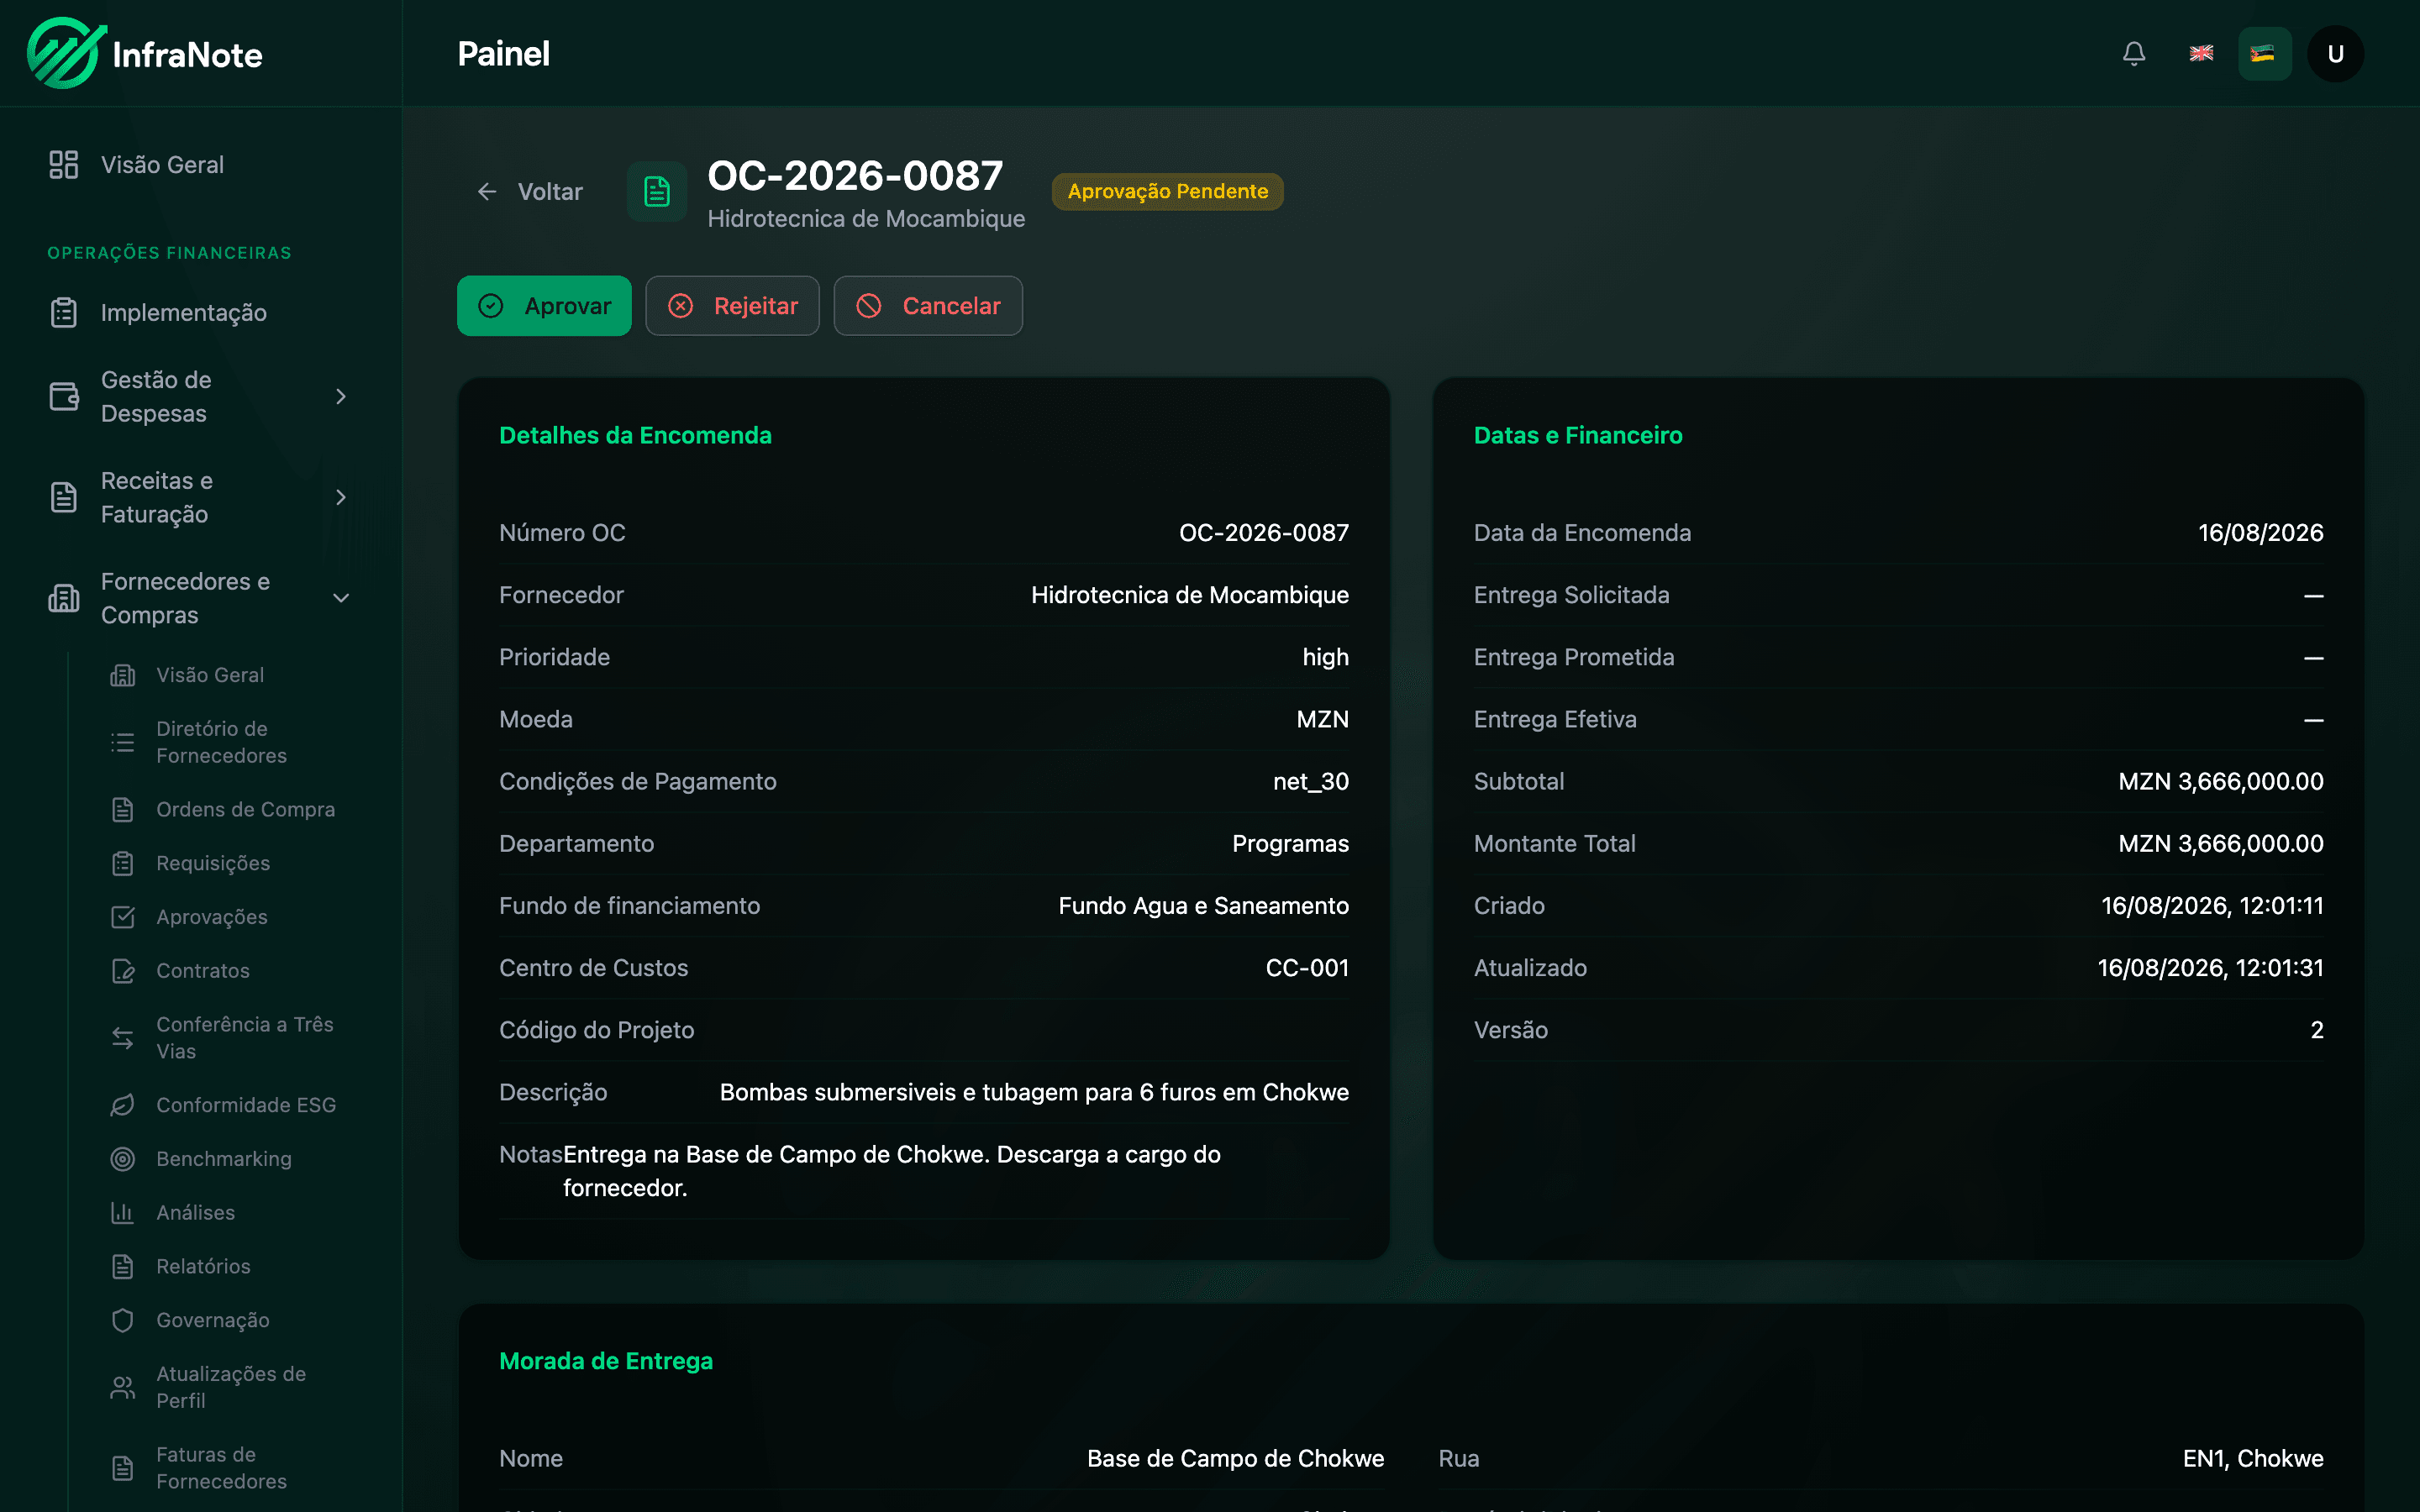Click the Aprovação Pendente status badge

tap(1167, 192)
